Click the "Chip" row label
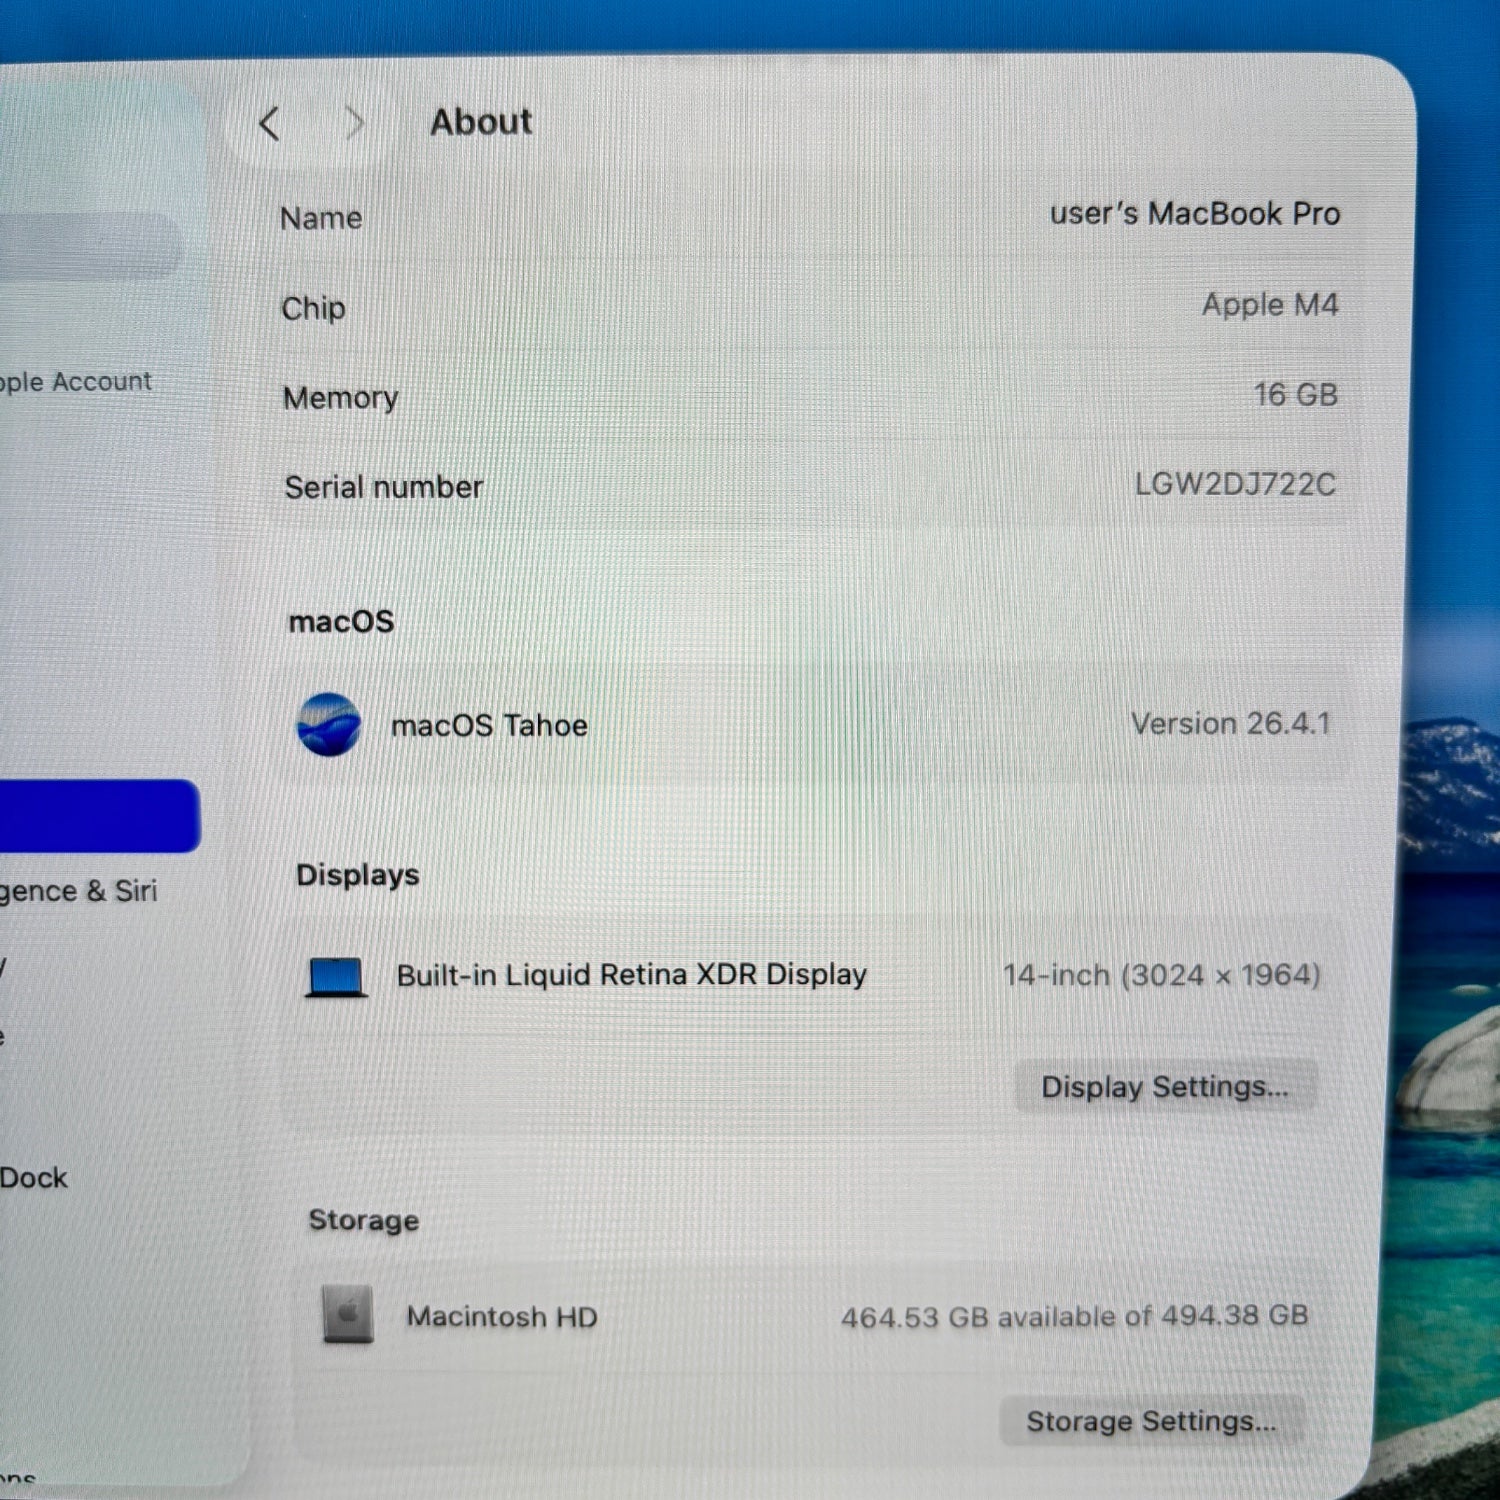 tap(313, 308)
